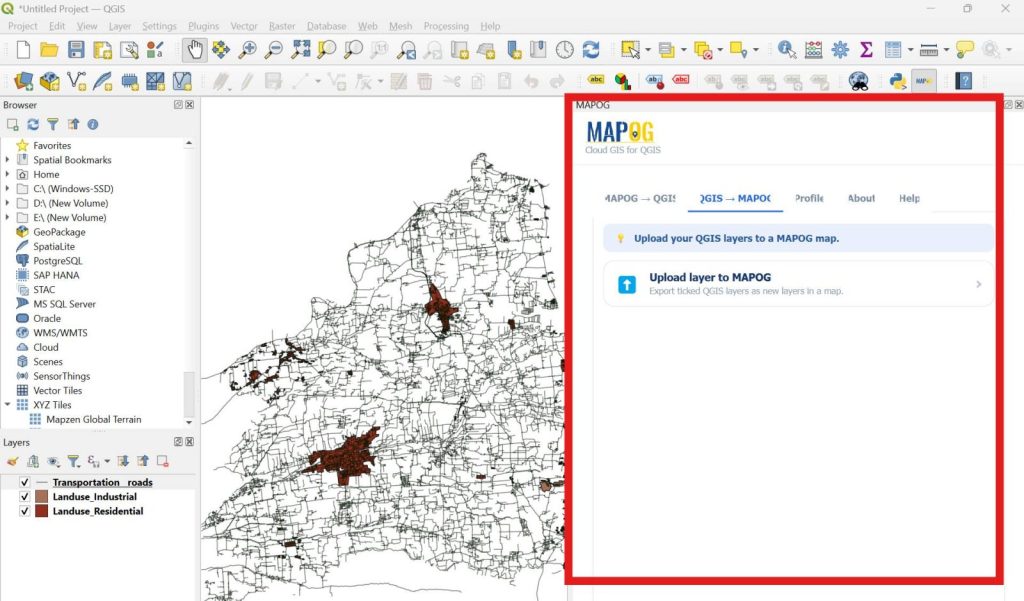This screenshot has height=601, width=1024.
Task: Open the Select Features tool dropdown arrow
Action: (x=648, y=50)
